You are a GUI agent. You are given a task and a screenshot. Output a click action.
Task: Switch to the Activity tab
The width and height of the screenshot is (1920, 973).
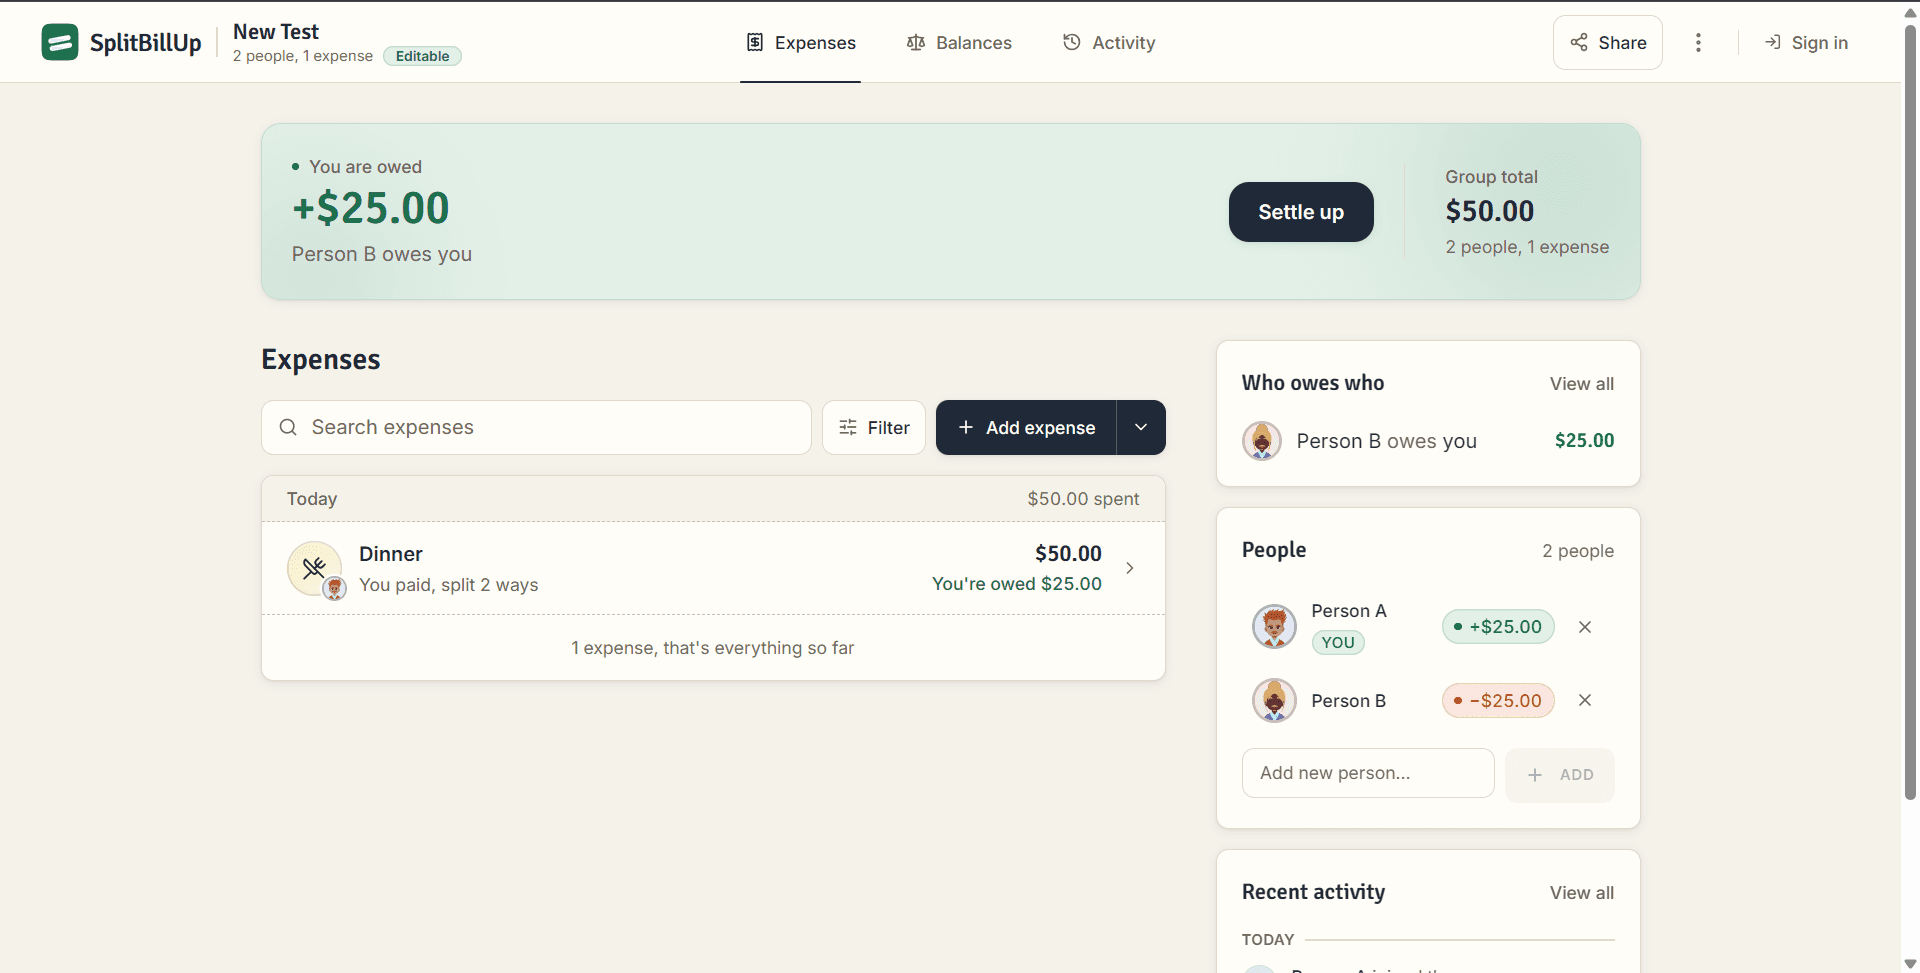1109,42
